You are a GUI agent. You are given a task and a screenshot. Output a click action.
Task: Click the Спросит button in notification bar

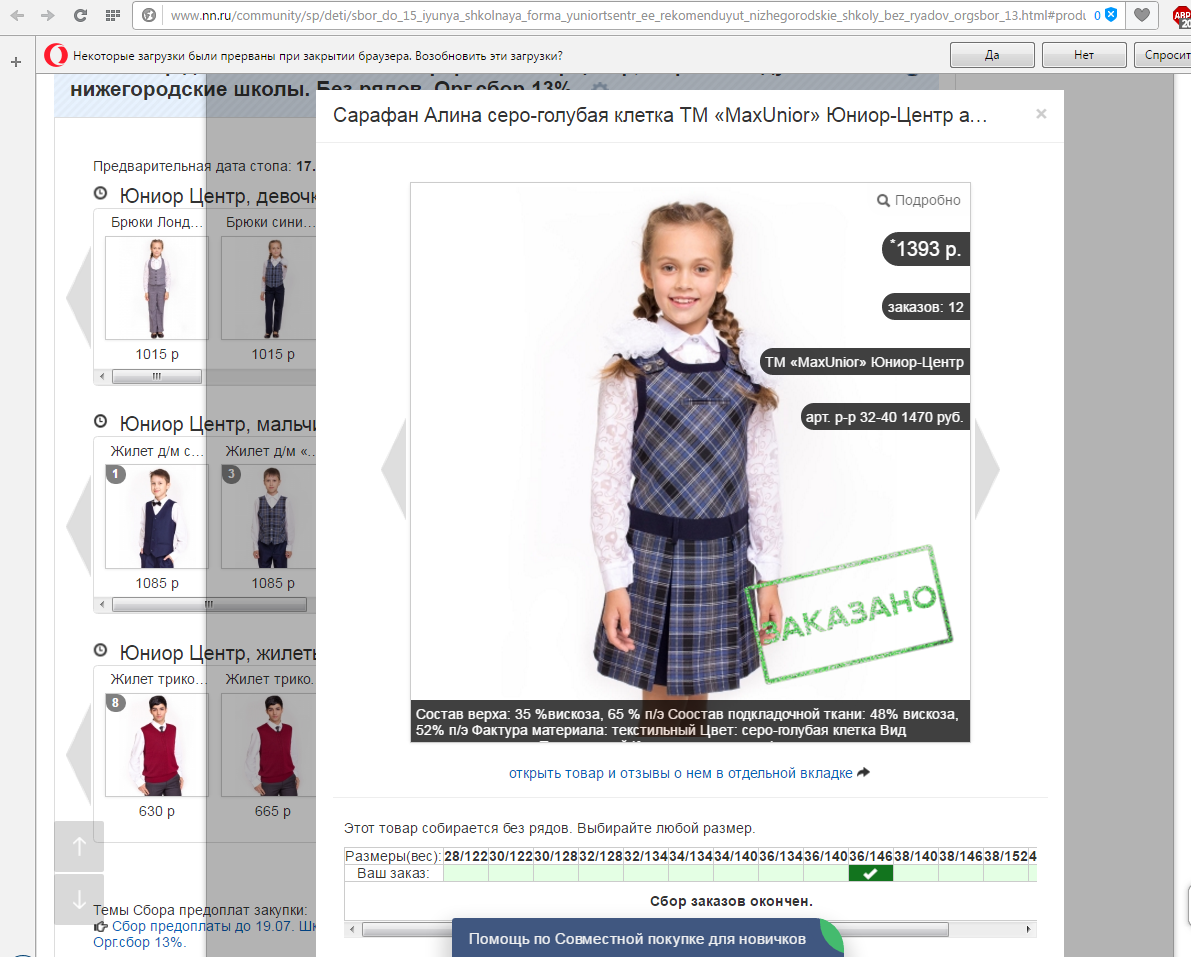click(x=1163, y=55)
